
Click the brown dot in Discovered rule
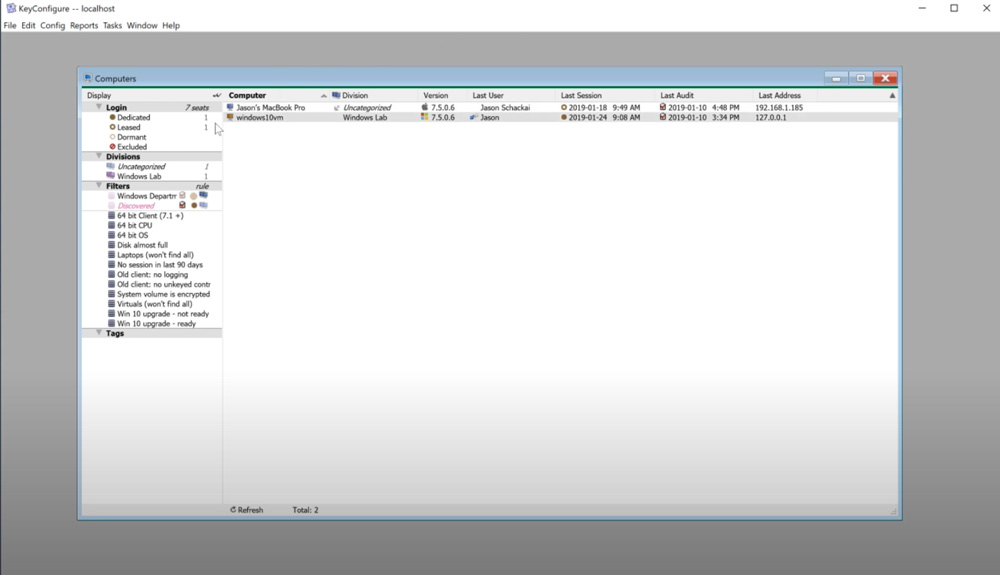click(194, 205)
